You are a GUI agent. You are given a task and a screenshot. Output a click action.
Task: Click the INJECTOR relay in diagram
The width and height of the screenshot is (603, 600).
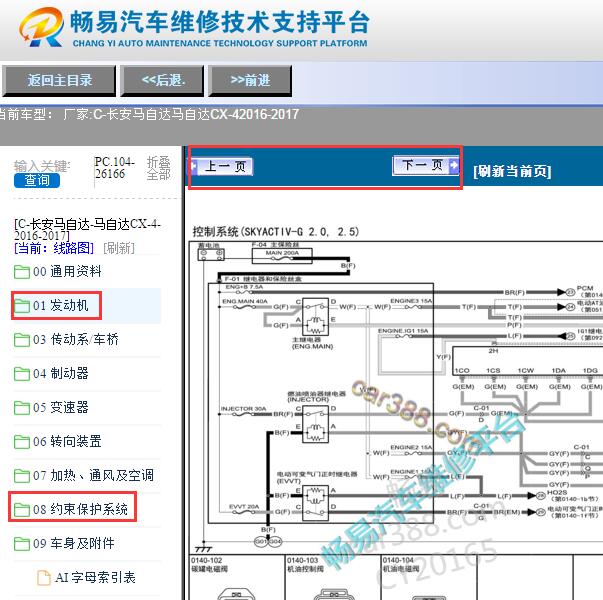pos(315,425)
